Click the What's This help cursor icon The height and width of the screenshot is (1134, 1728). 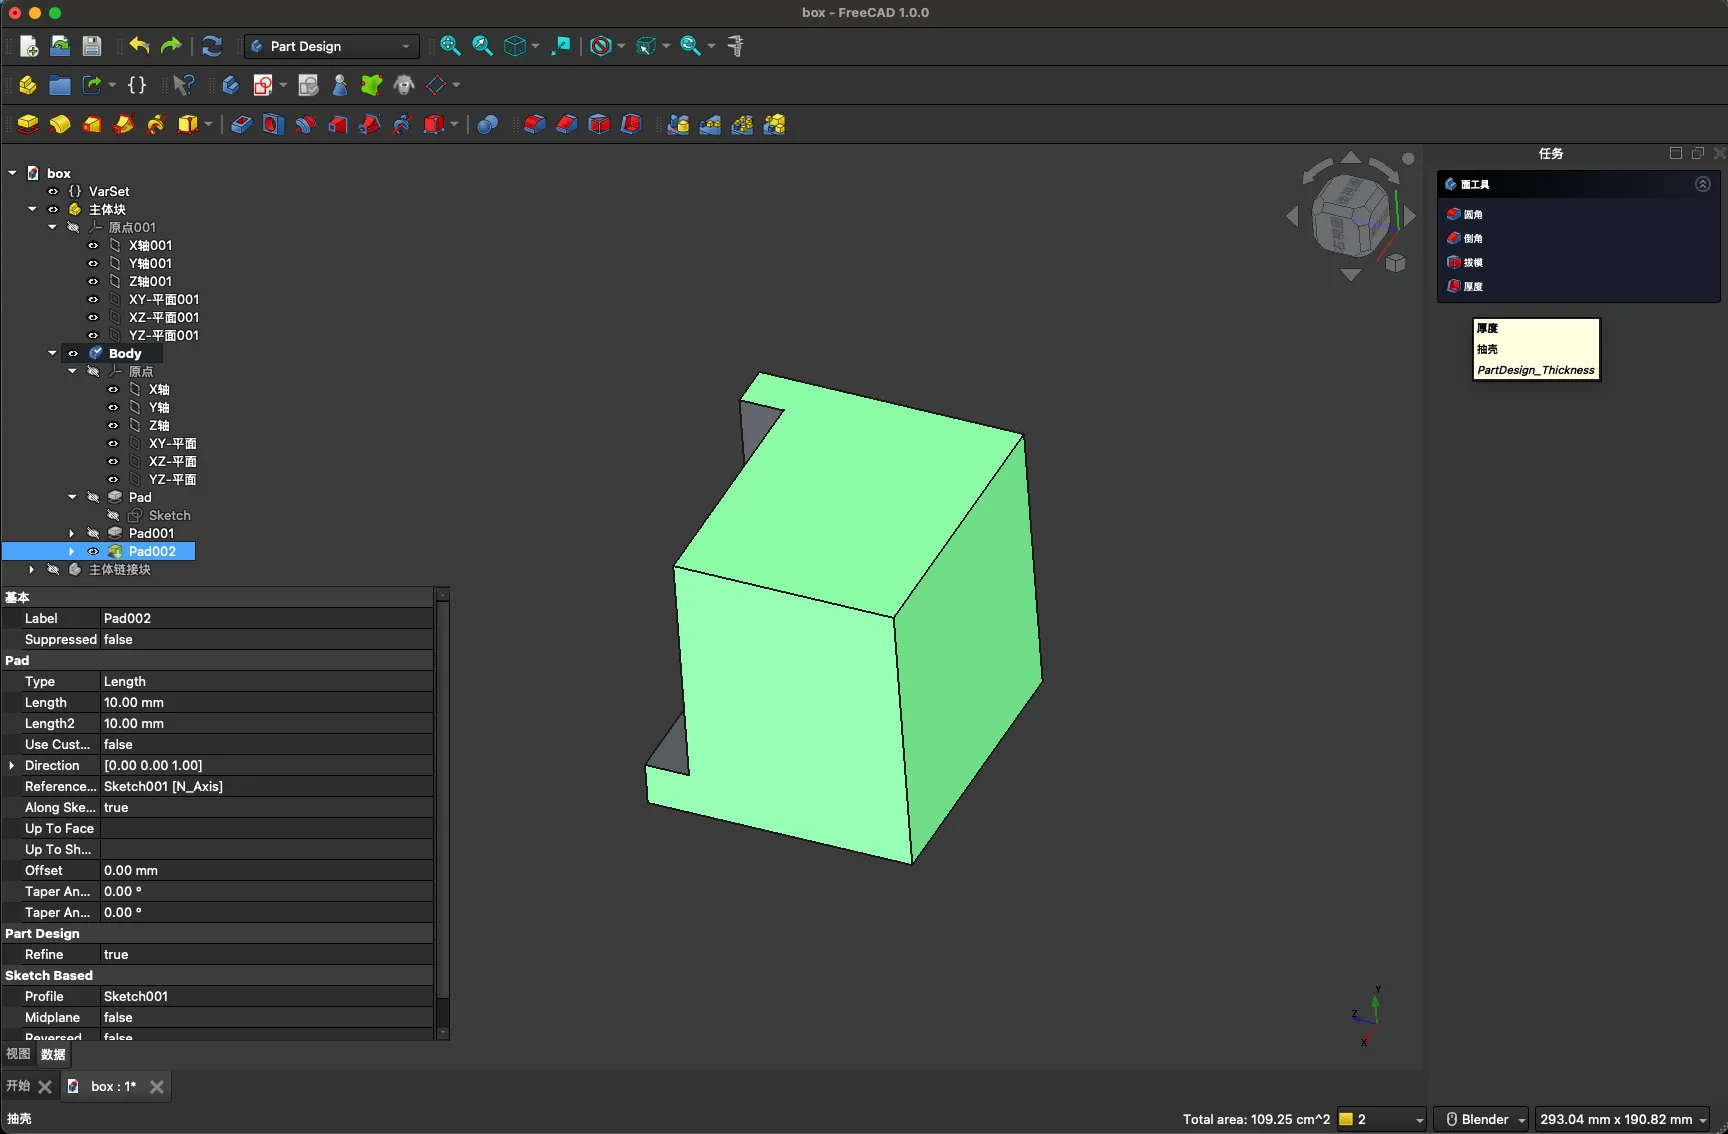pos(183,85)
